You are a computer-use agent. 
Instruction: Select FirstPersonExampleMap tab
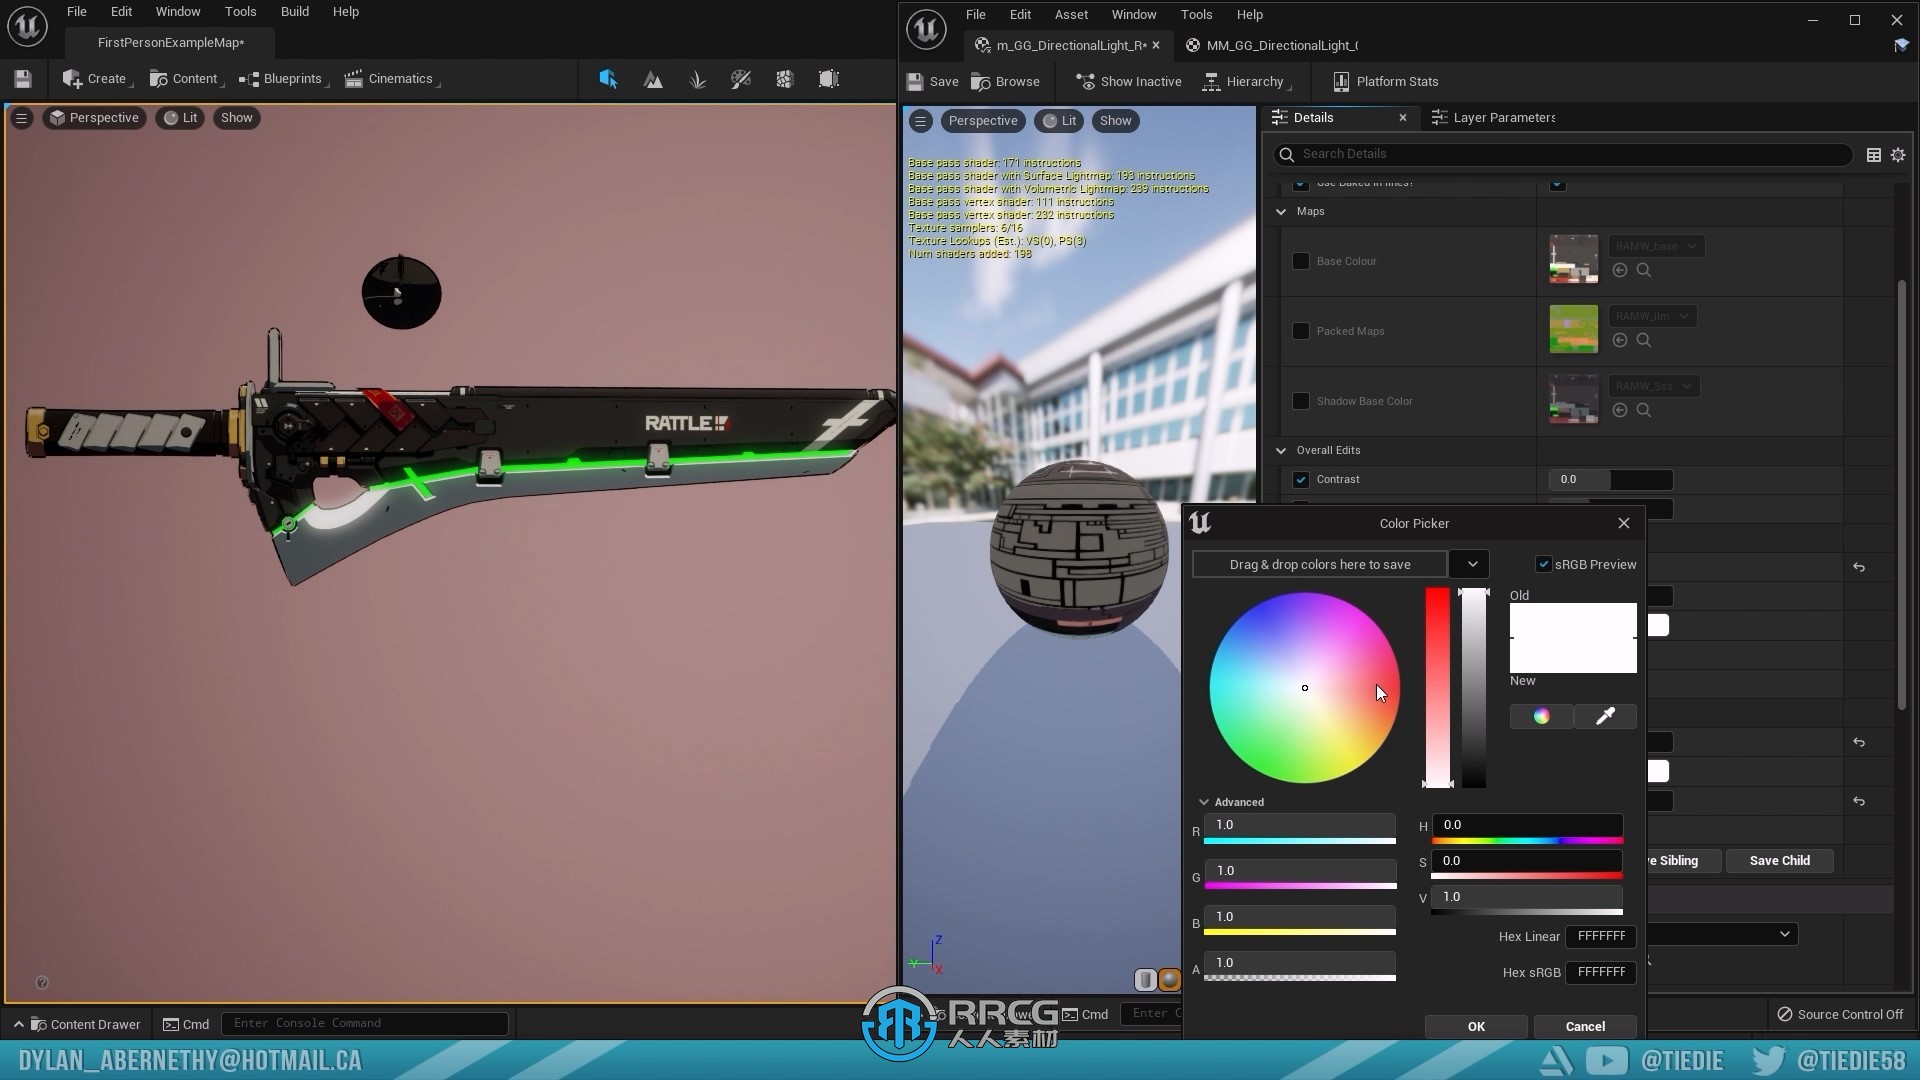(171, 43)
